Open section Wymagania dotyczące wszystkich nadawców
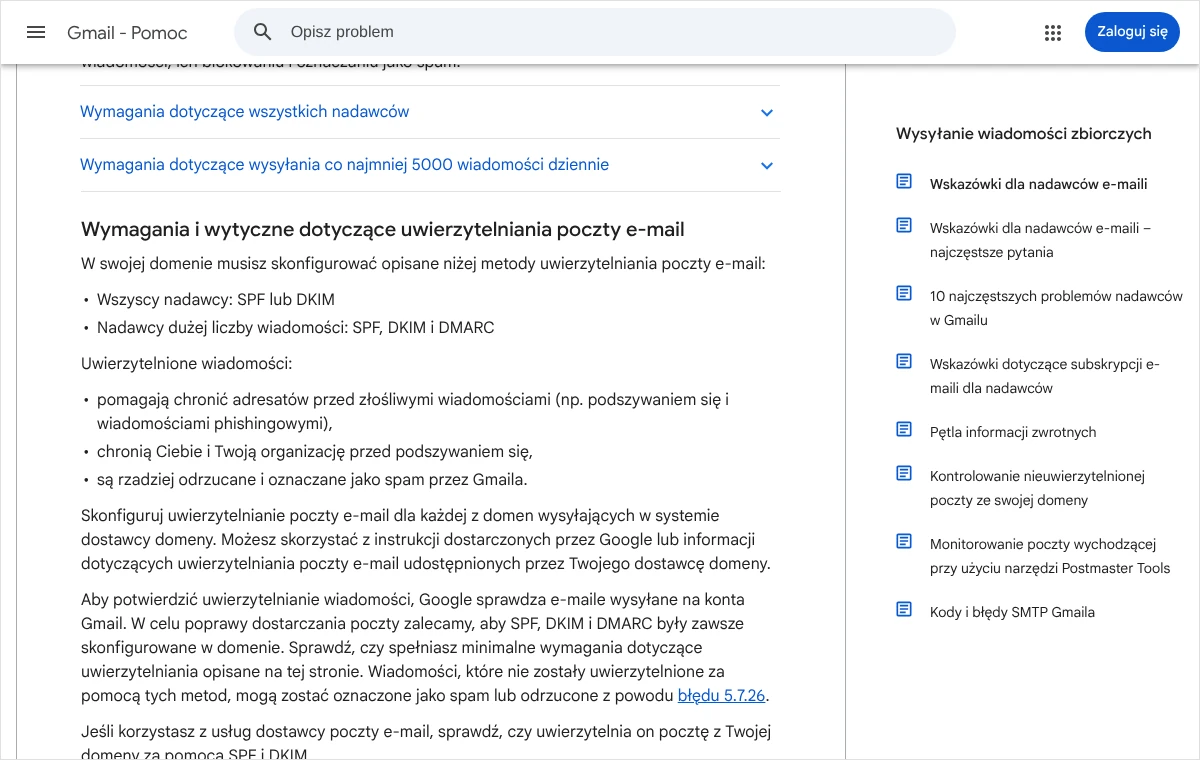This screenshot has height=760, width=1200. click(x=430, y=112)
